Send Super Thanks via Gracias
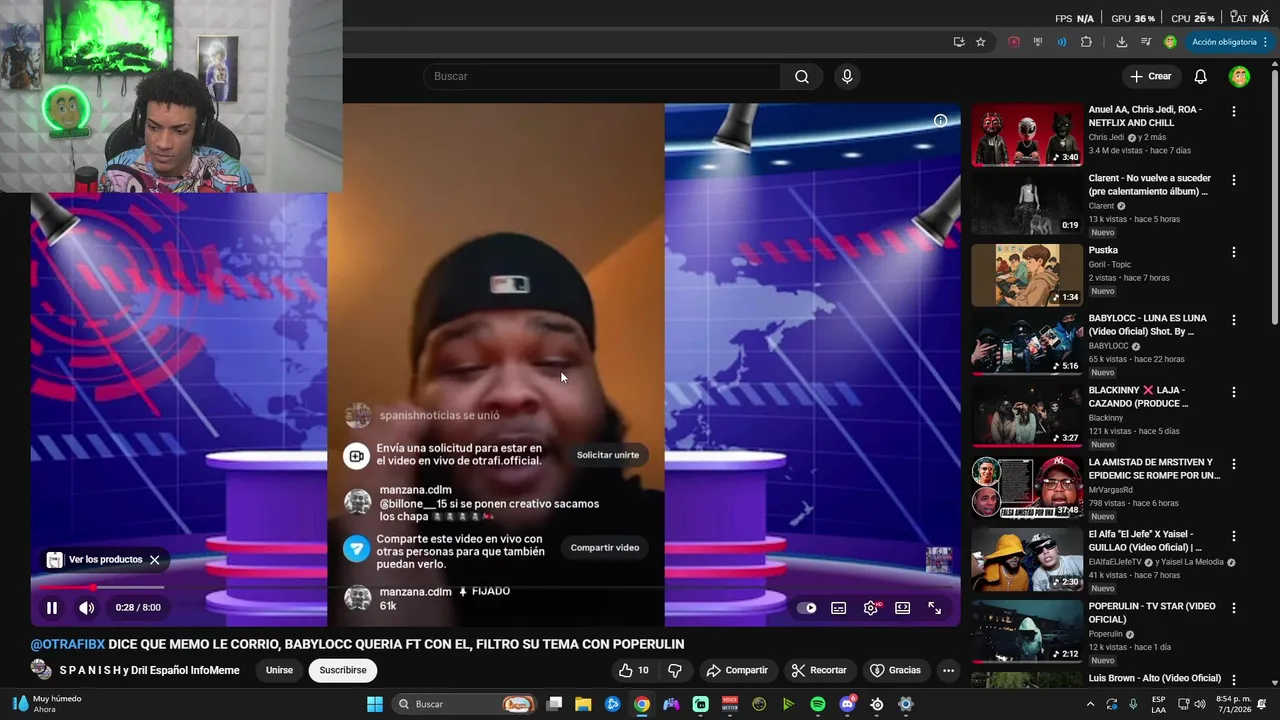This screenshot has width=1280, height=720. pyautogui.click(x=895, y=670)
